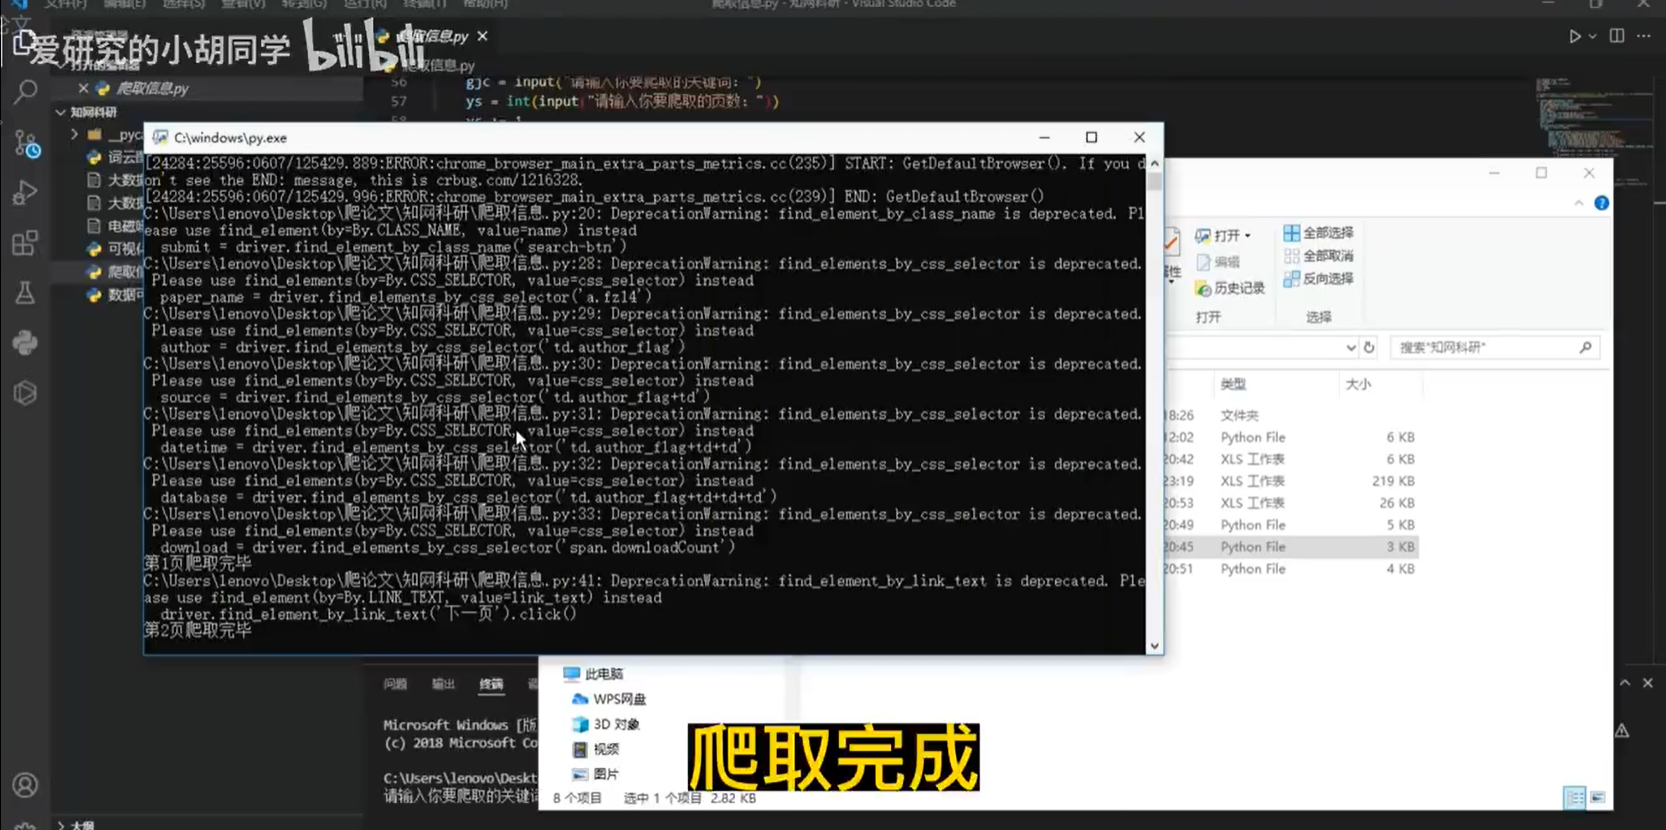Open the Search view in VS Code activity bar
The width and height of the screenshot is (1666, 830).
[x=25, y=93]
